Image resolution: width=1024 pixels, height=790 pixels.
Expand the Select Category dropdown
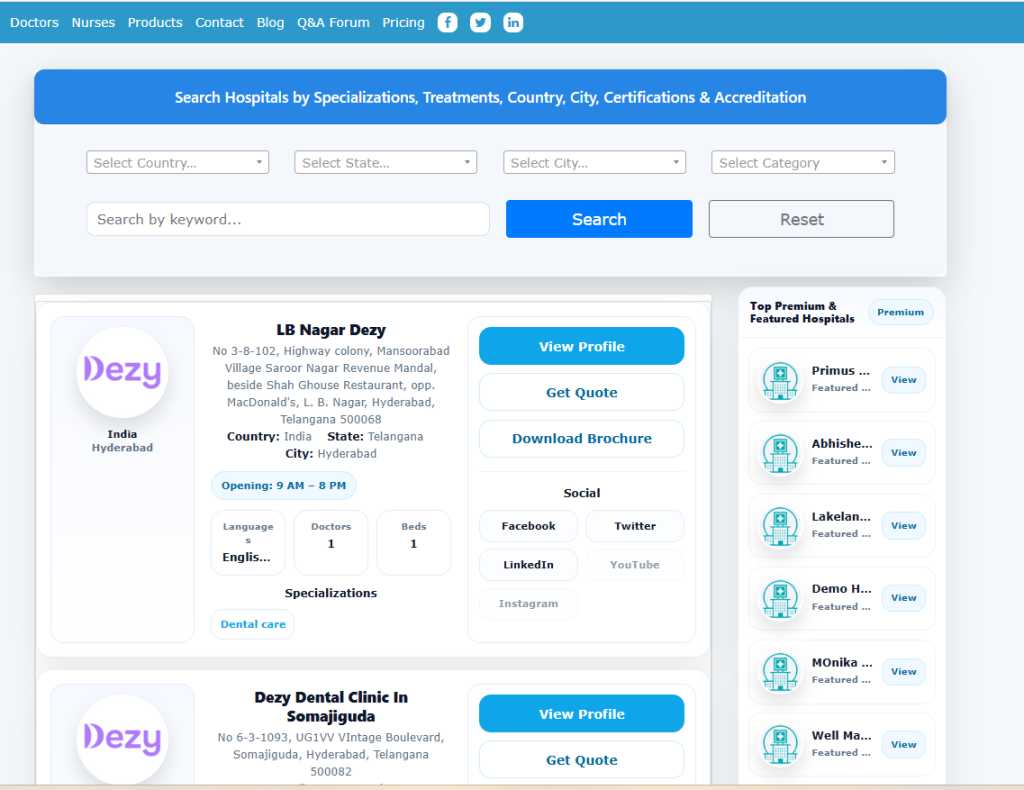click(x=802, y=163)
